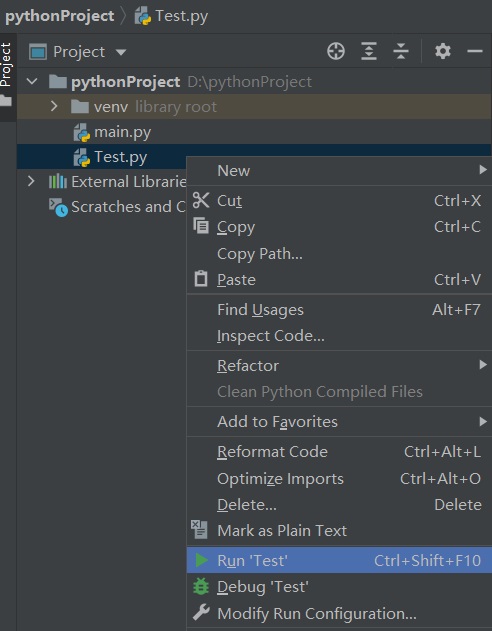Image resolution: width=492 pixels, height=631 pixels.
Task: Click the Test.py breadcrumb label
Action: [x=181, y=16]
